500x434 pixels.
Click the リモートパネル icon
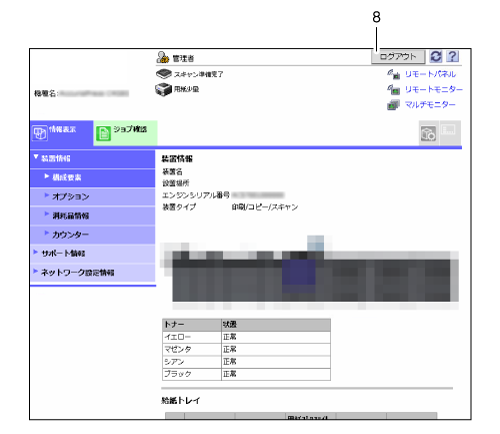(x=393, y=74)
